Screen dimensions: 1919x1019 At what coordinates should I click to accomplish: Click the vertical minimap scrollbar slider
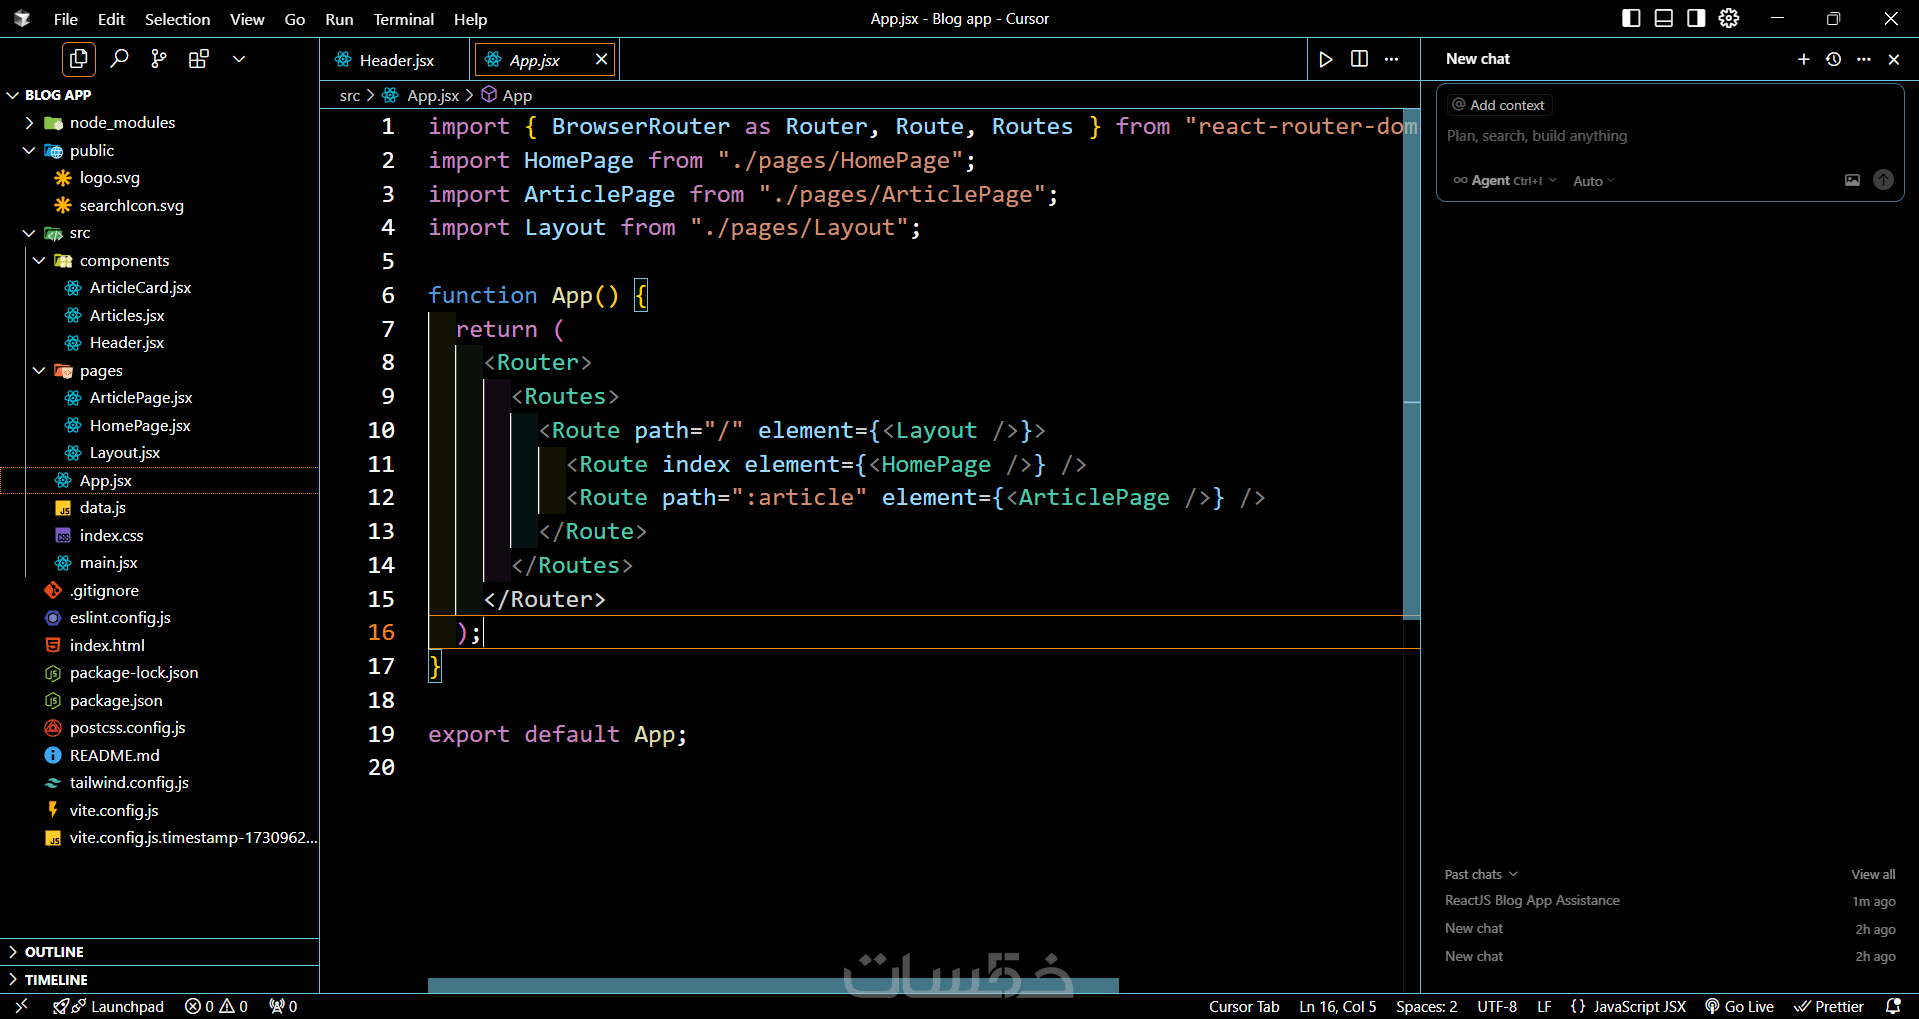(x=1411, y=364)
